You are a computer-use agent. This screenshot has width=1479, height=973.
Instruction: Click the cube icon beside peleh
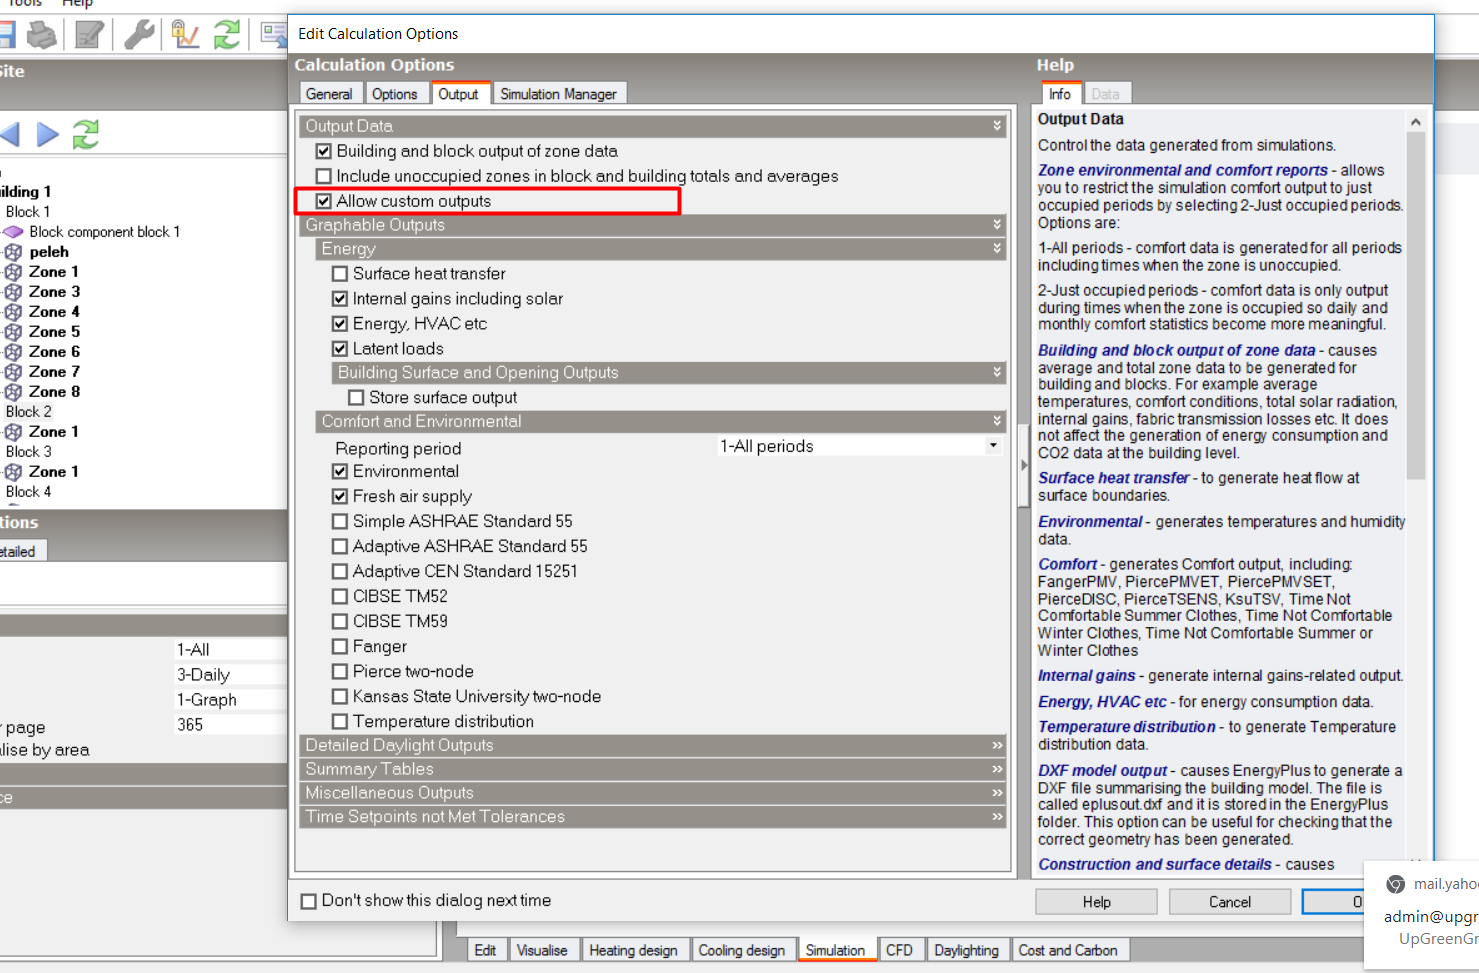13,252
